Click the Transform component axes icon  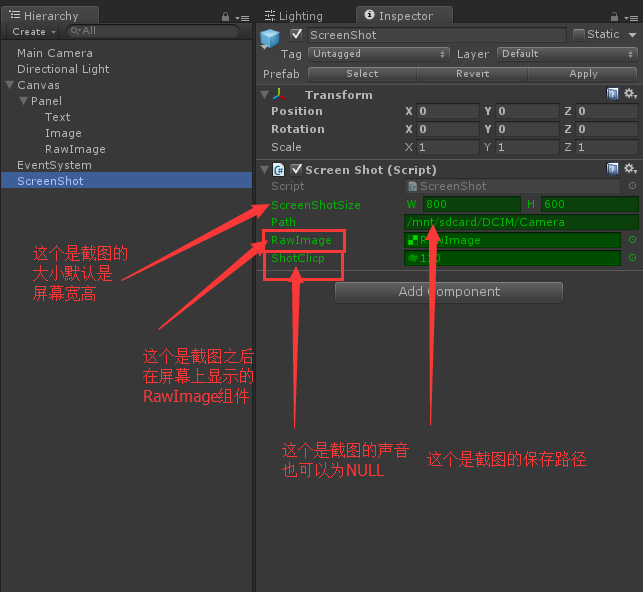click(279, 95)
